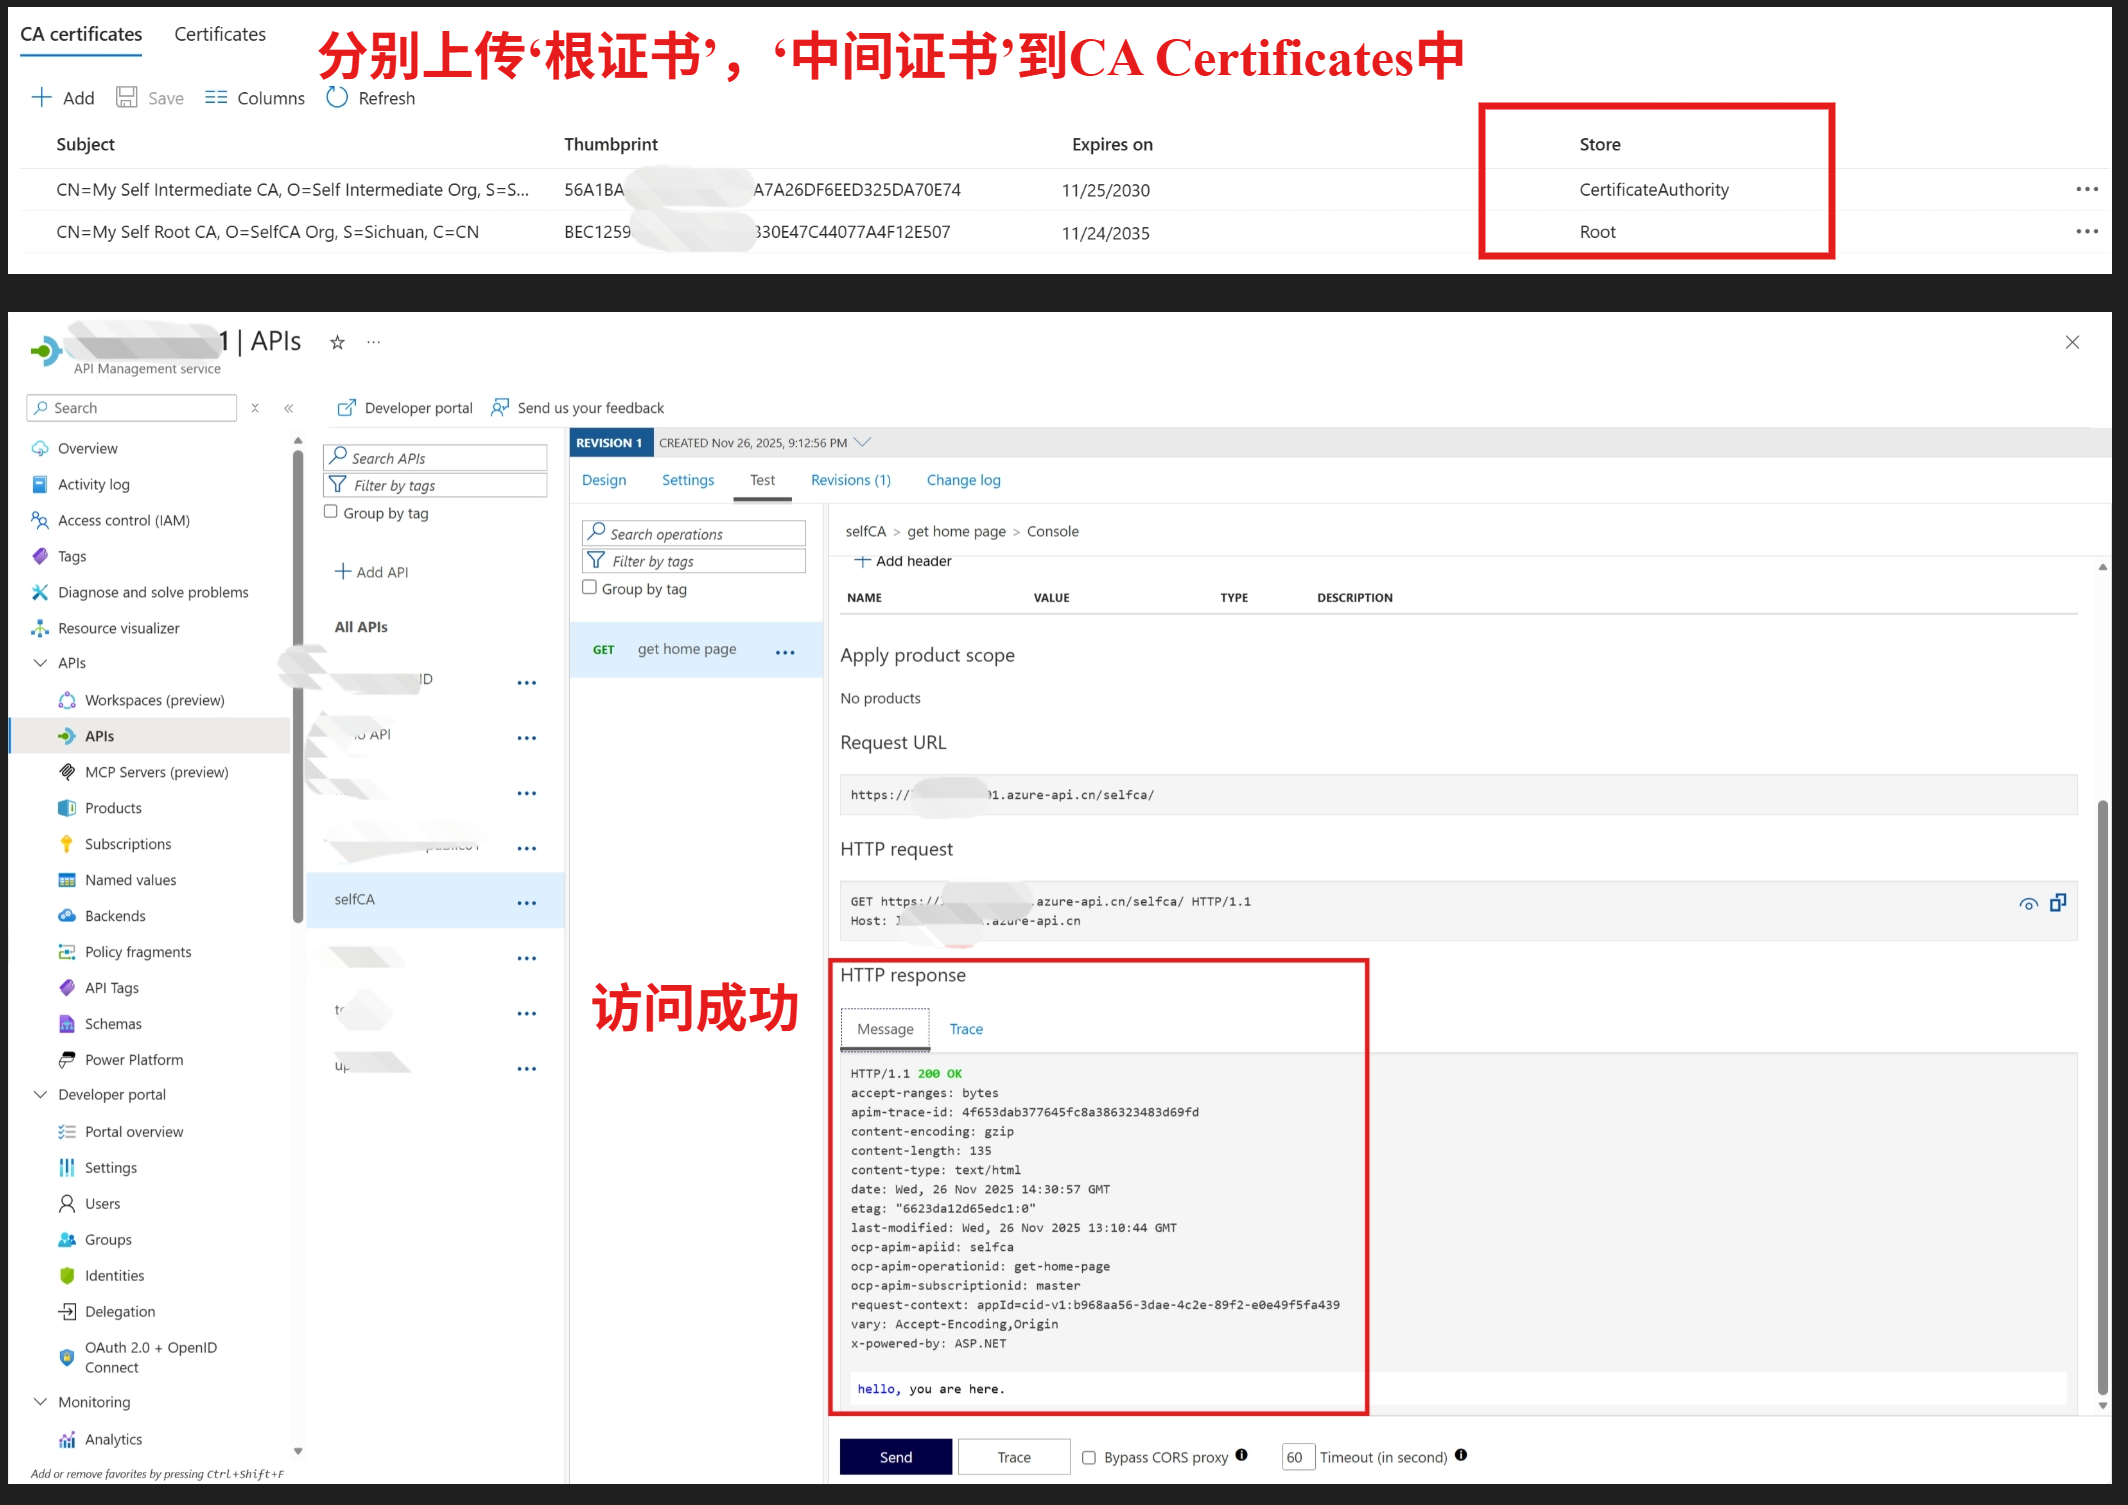Image resolution: width=2128 pixels, height=1505 pixels.
Task: Open Backends in the sidebar
Action: (x=115, y=916)
